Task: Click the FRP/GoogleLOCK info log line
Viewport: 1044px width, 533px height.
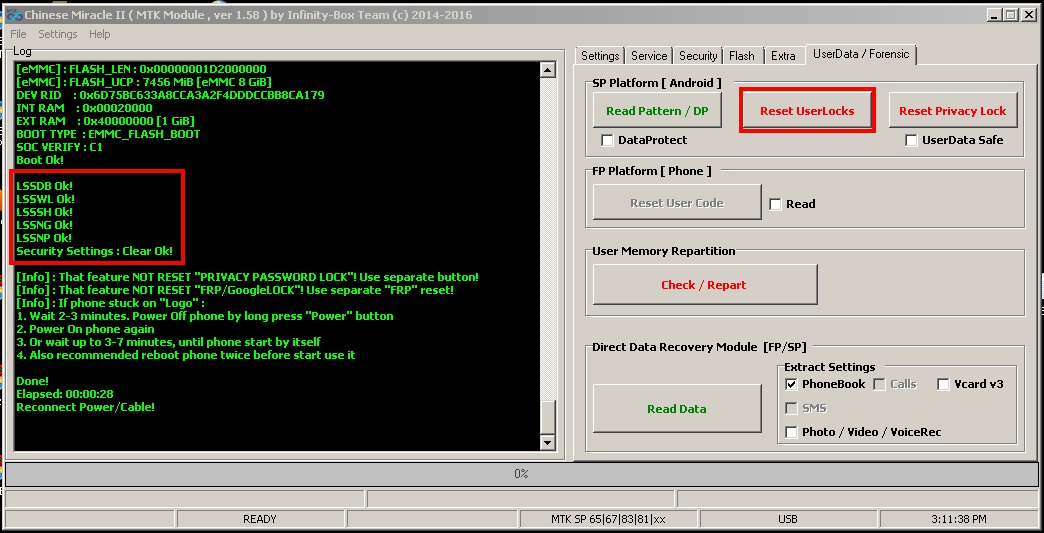Action: click(x=236, y=290)
